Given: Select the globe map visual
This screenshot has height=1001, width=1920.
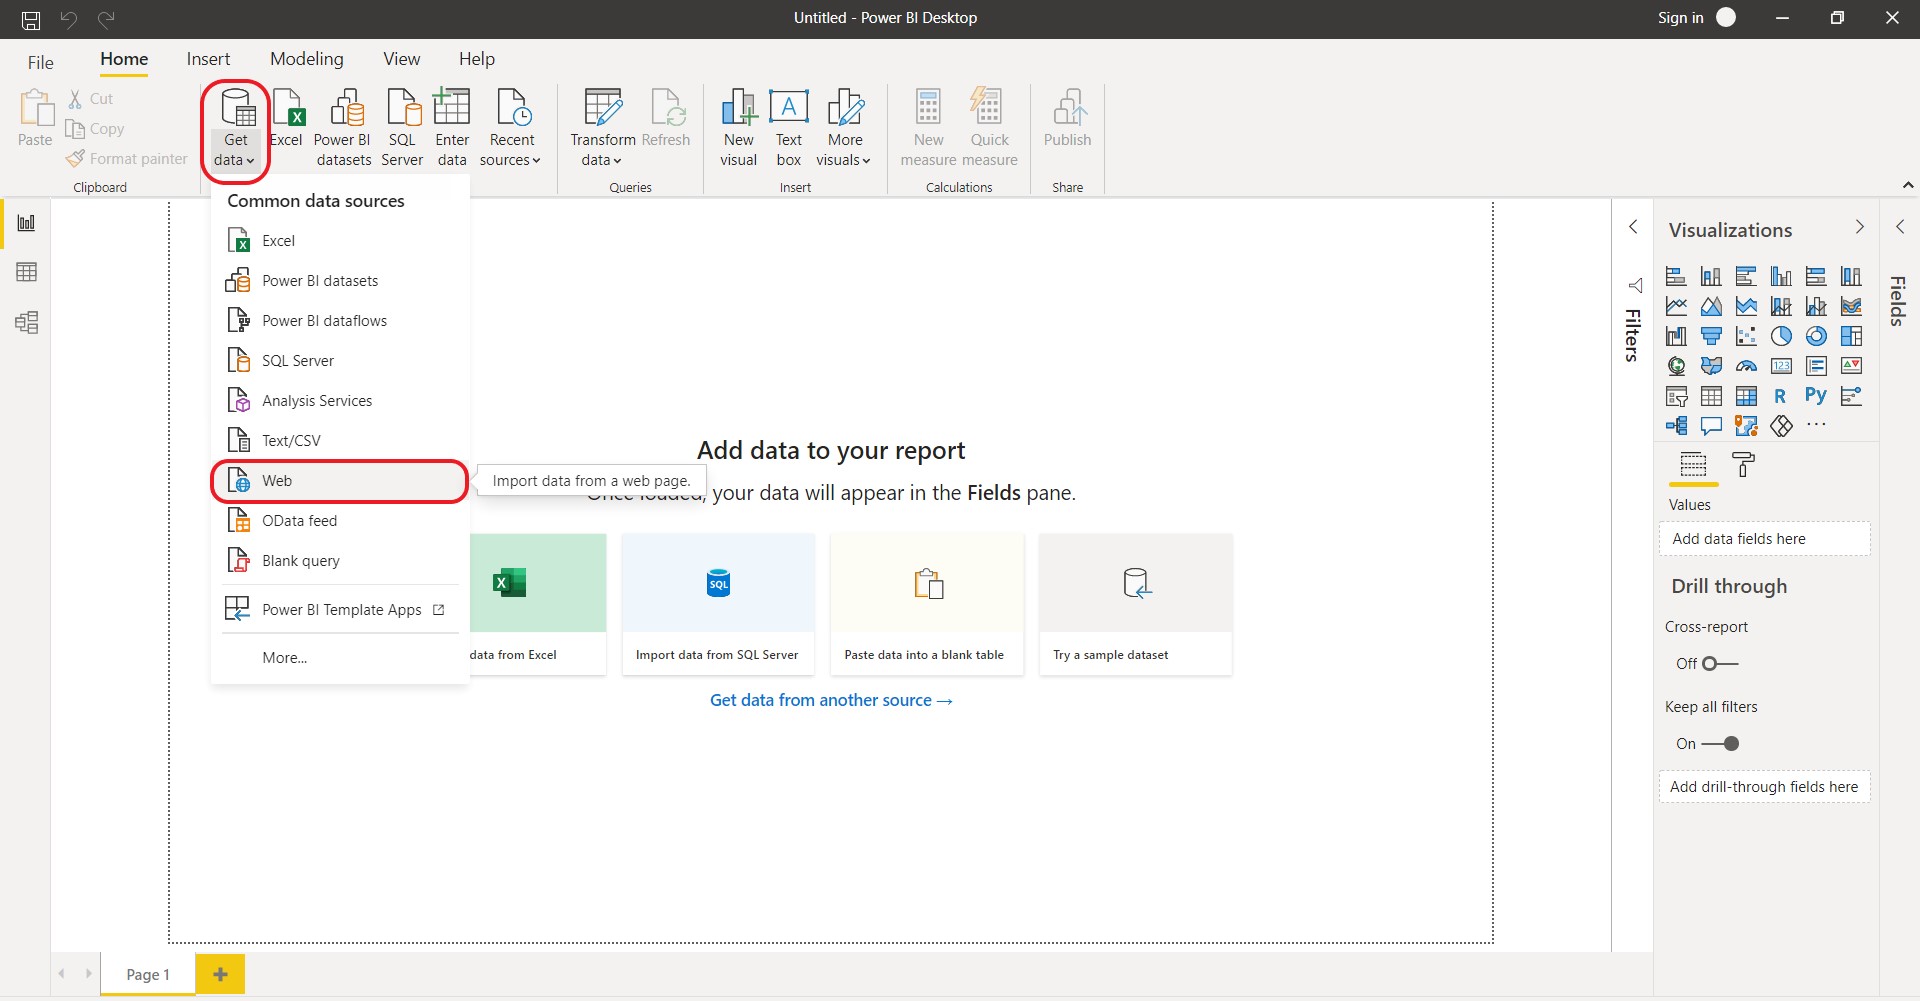Looking at the screenshot, I should [1677, 366].
